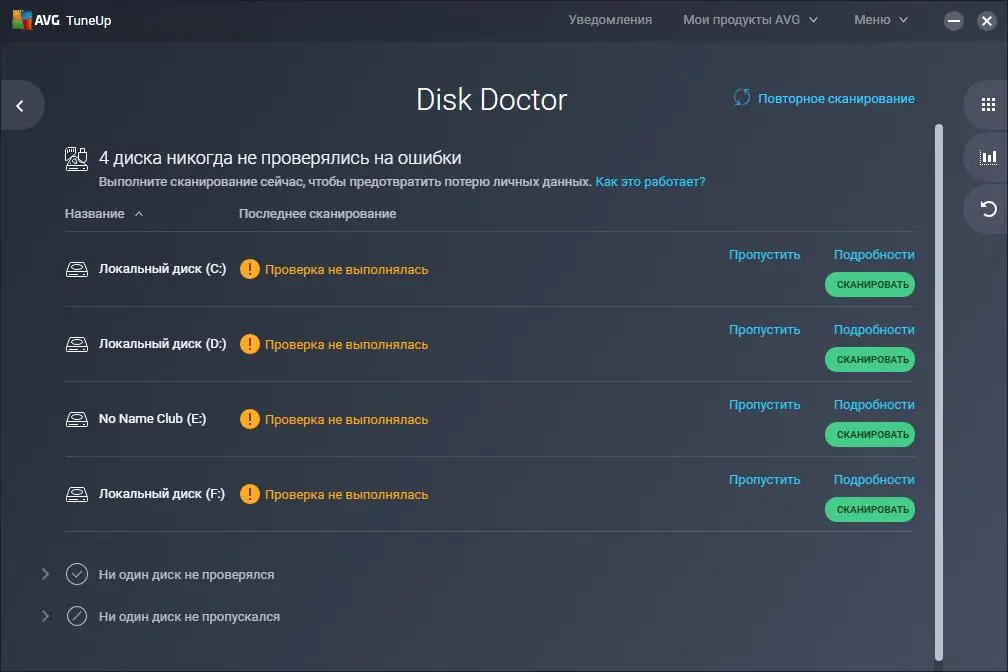Go back using the left arrow button
The height and width of the screenshot is (672, 1008).
[x=21, y=105]
